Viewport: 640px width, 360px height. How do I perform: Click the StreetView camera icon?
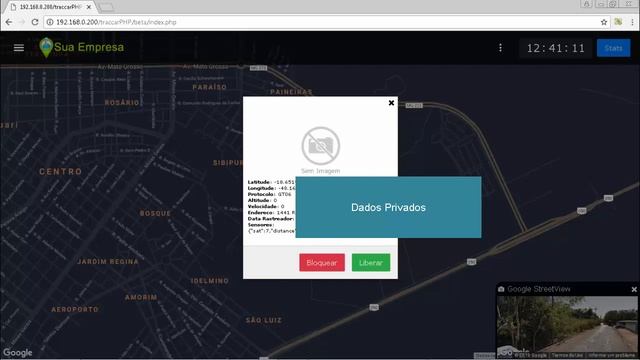tap(501, 289)
